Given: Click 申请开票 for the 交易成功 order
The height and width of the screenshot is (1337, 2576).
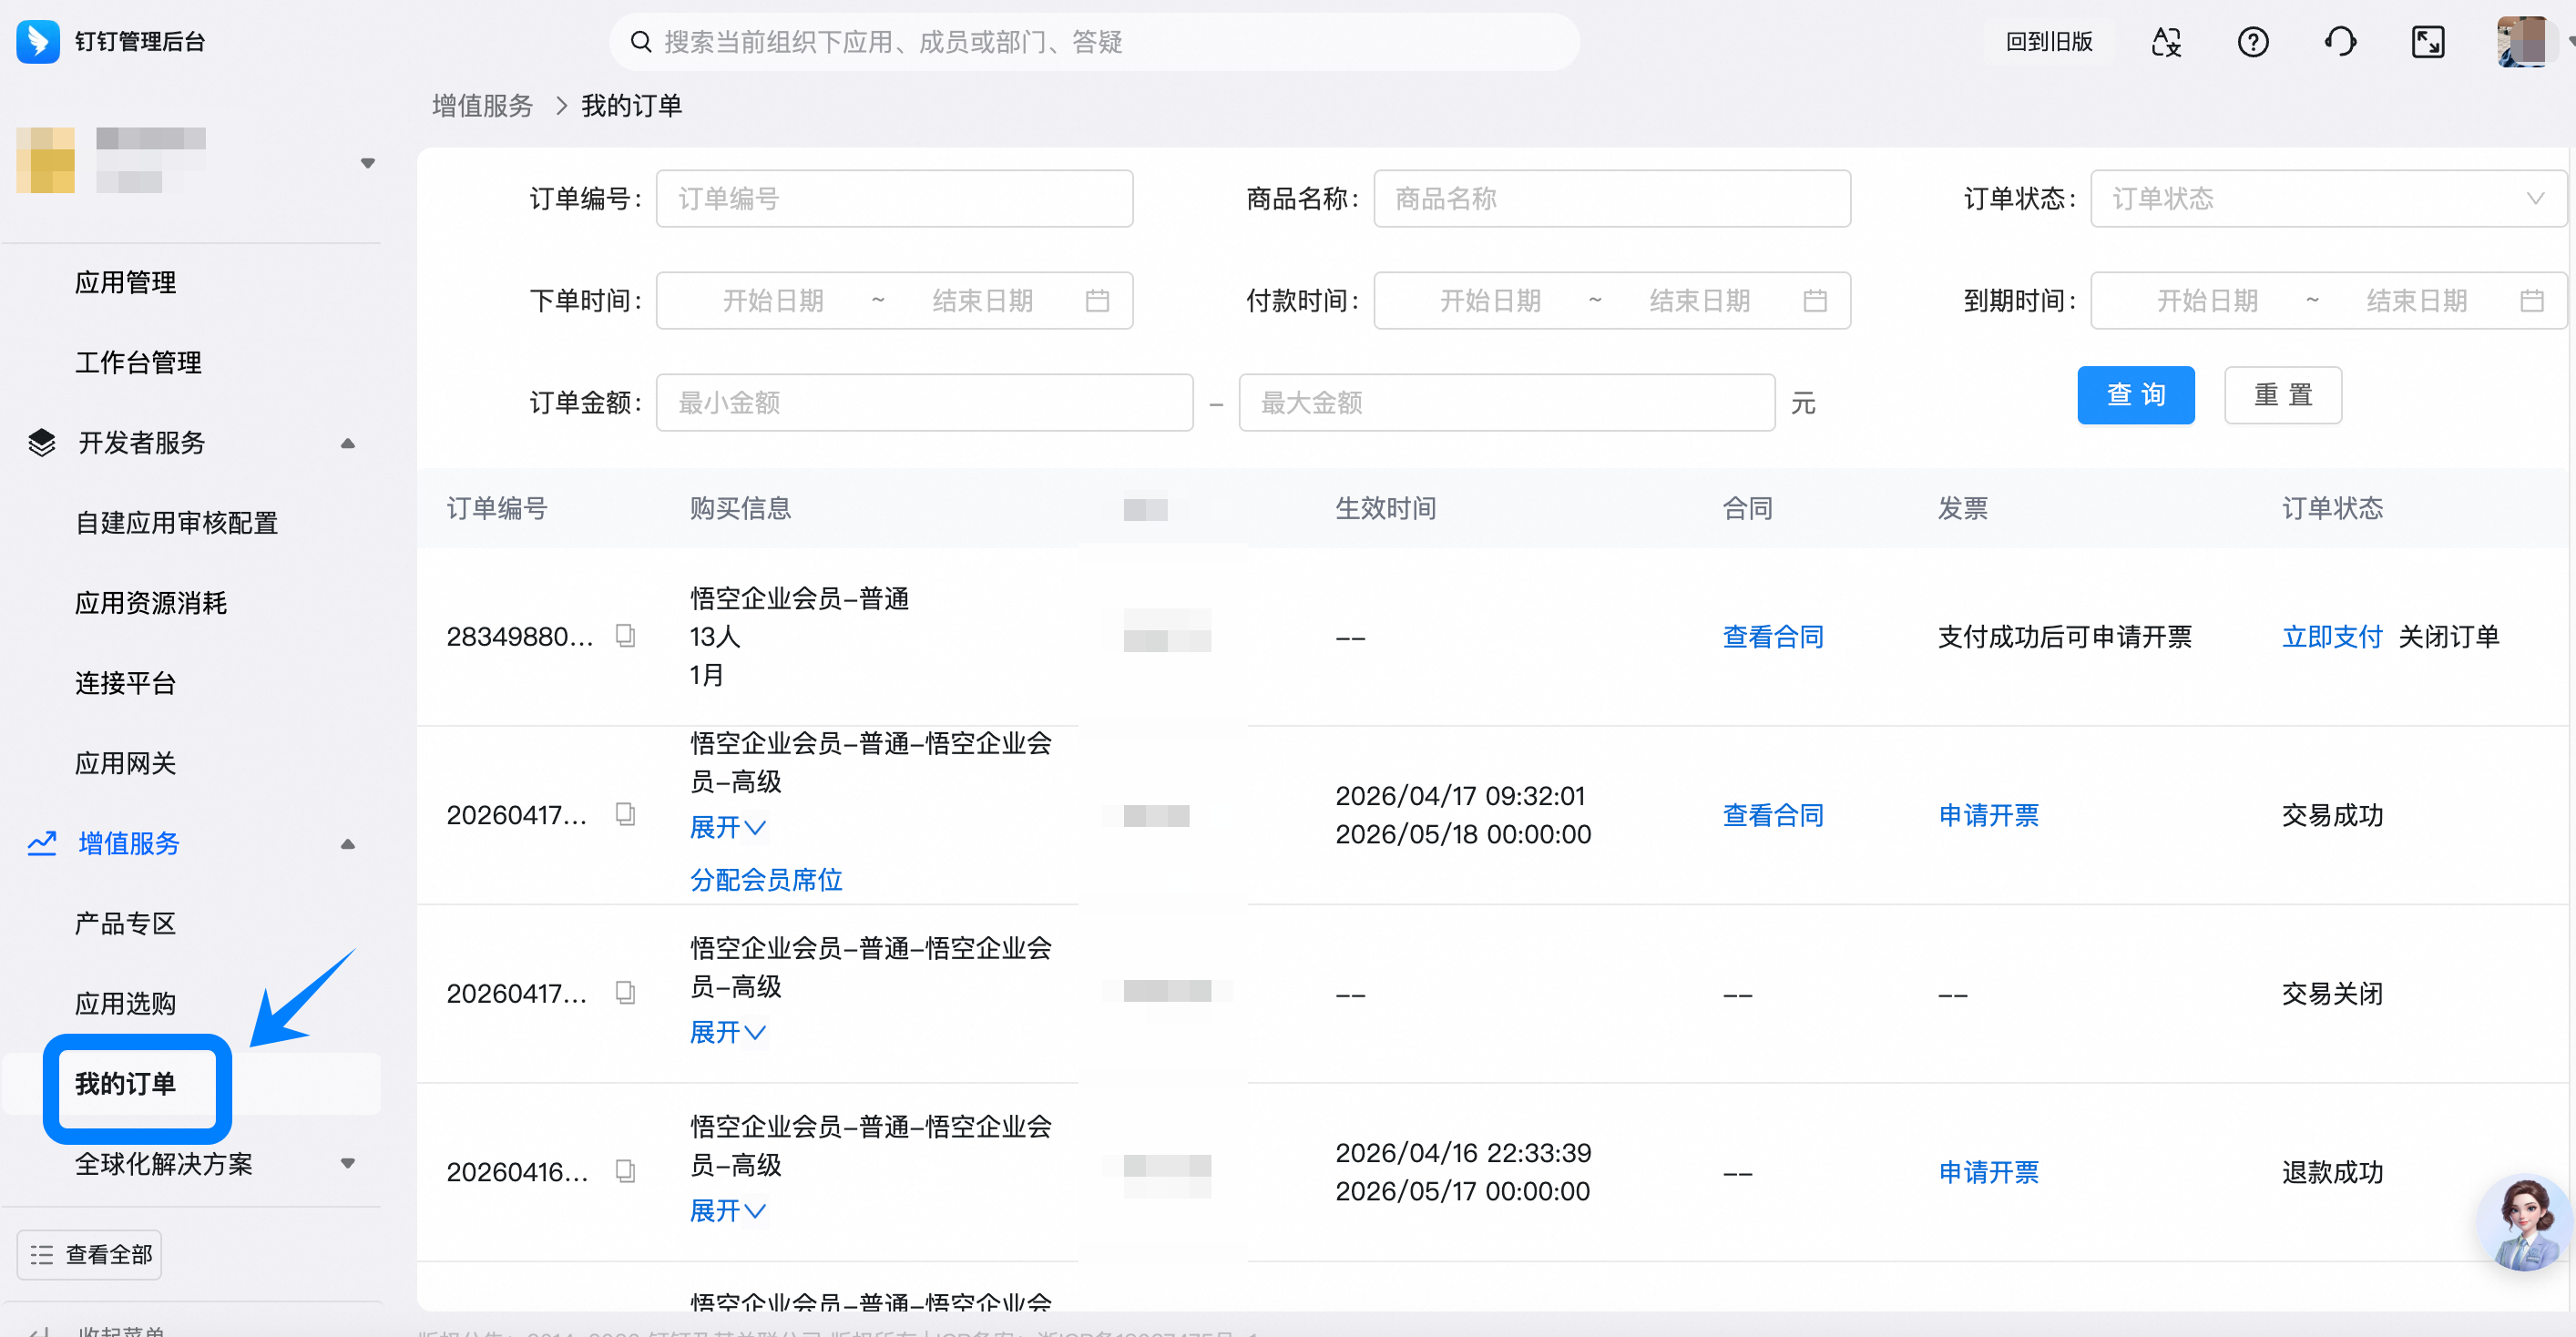Looking at the screenshot, I should (1989, 816).
